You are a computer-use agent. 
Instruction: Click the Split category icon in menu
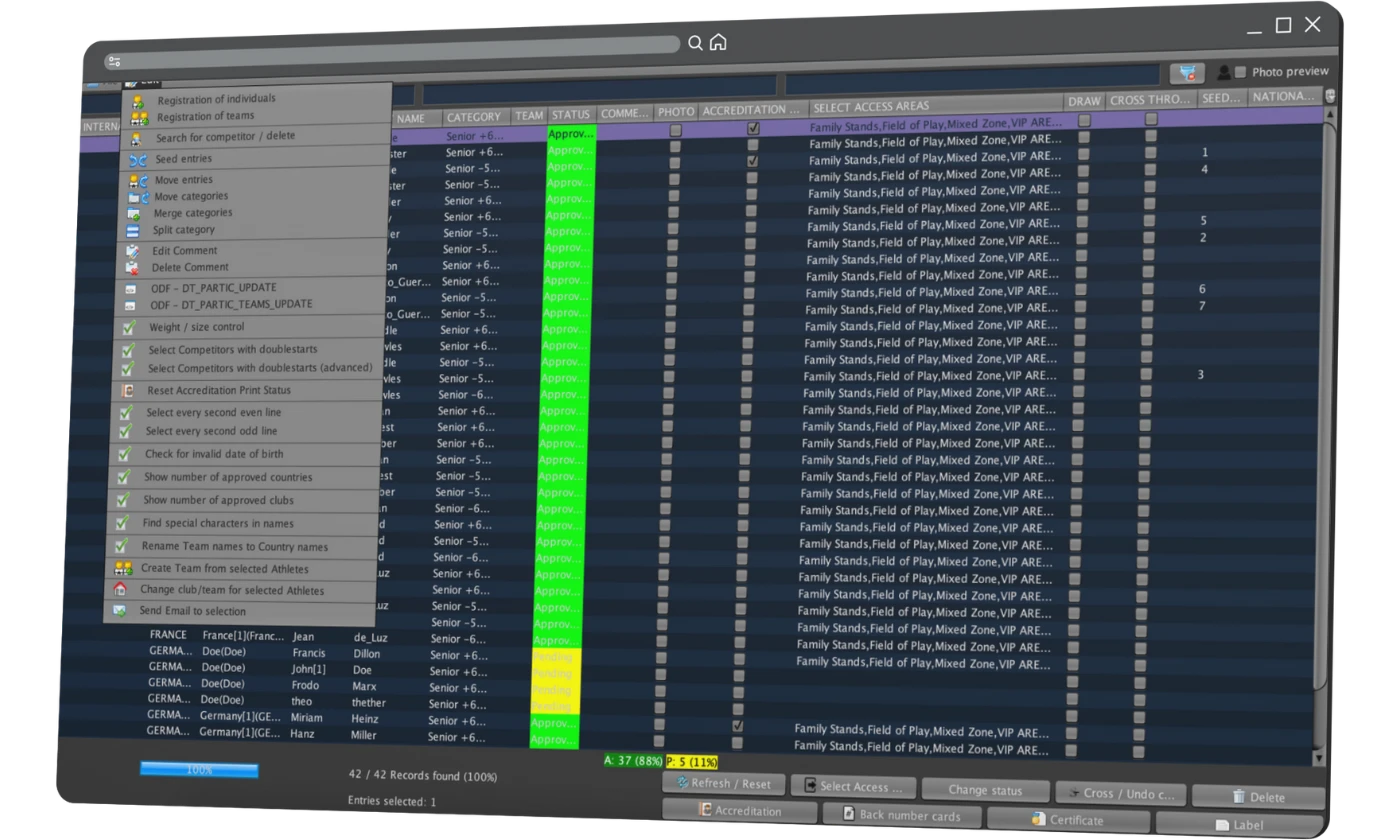point(134,230)
